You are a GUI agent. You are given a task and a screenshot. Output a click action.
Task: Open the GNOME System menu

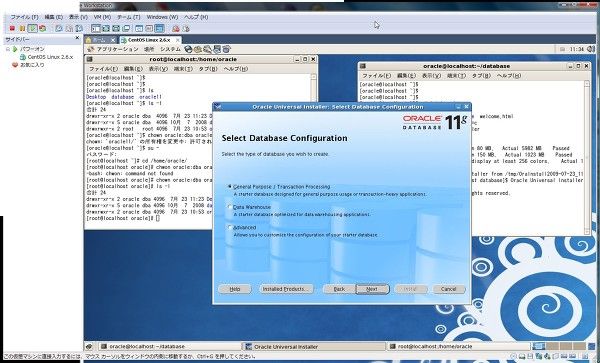[170, 49]
